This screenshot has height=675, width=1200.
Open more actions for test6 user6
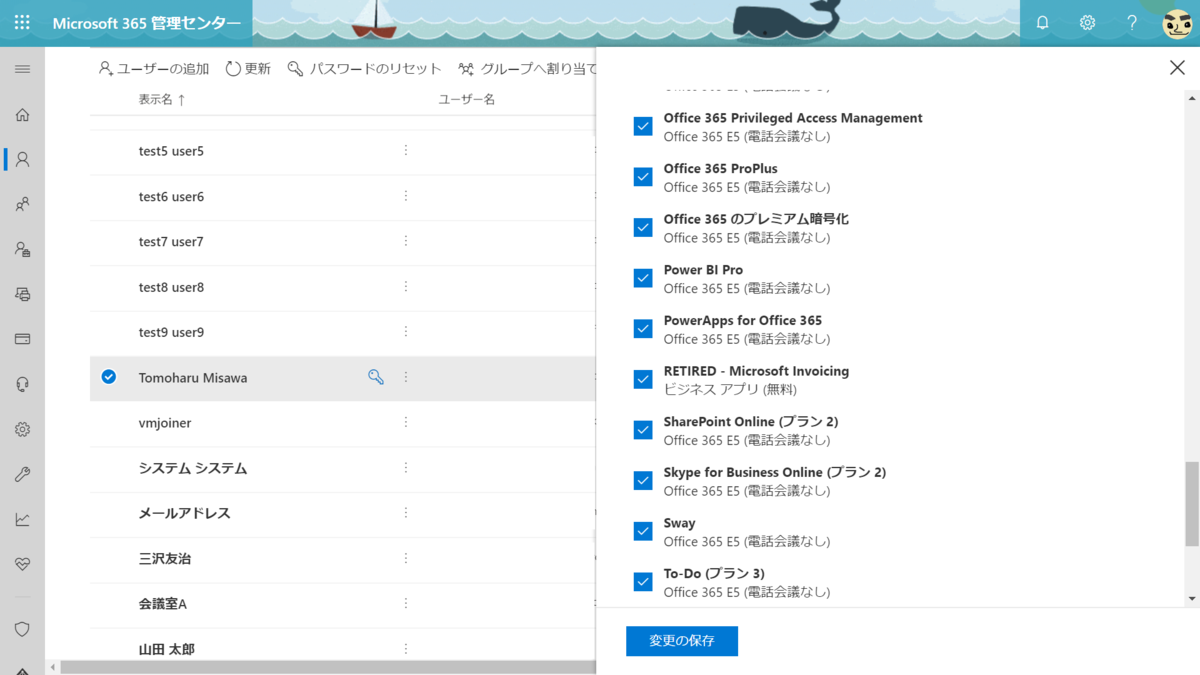[406, 196]
